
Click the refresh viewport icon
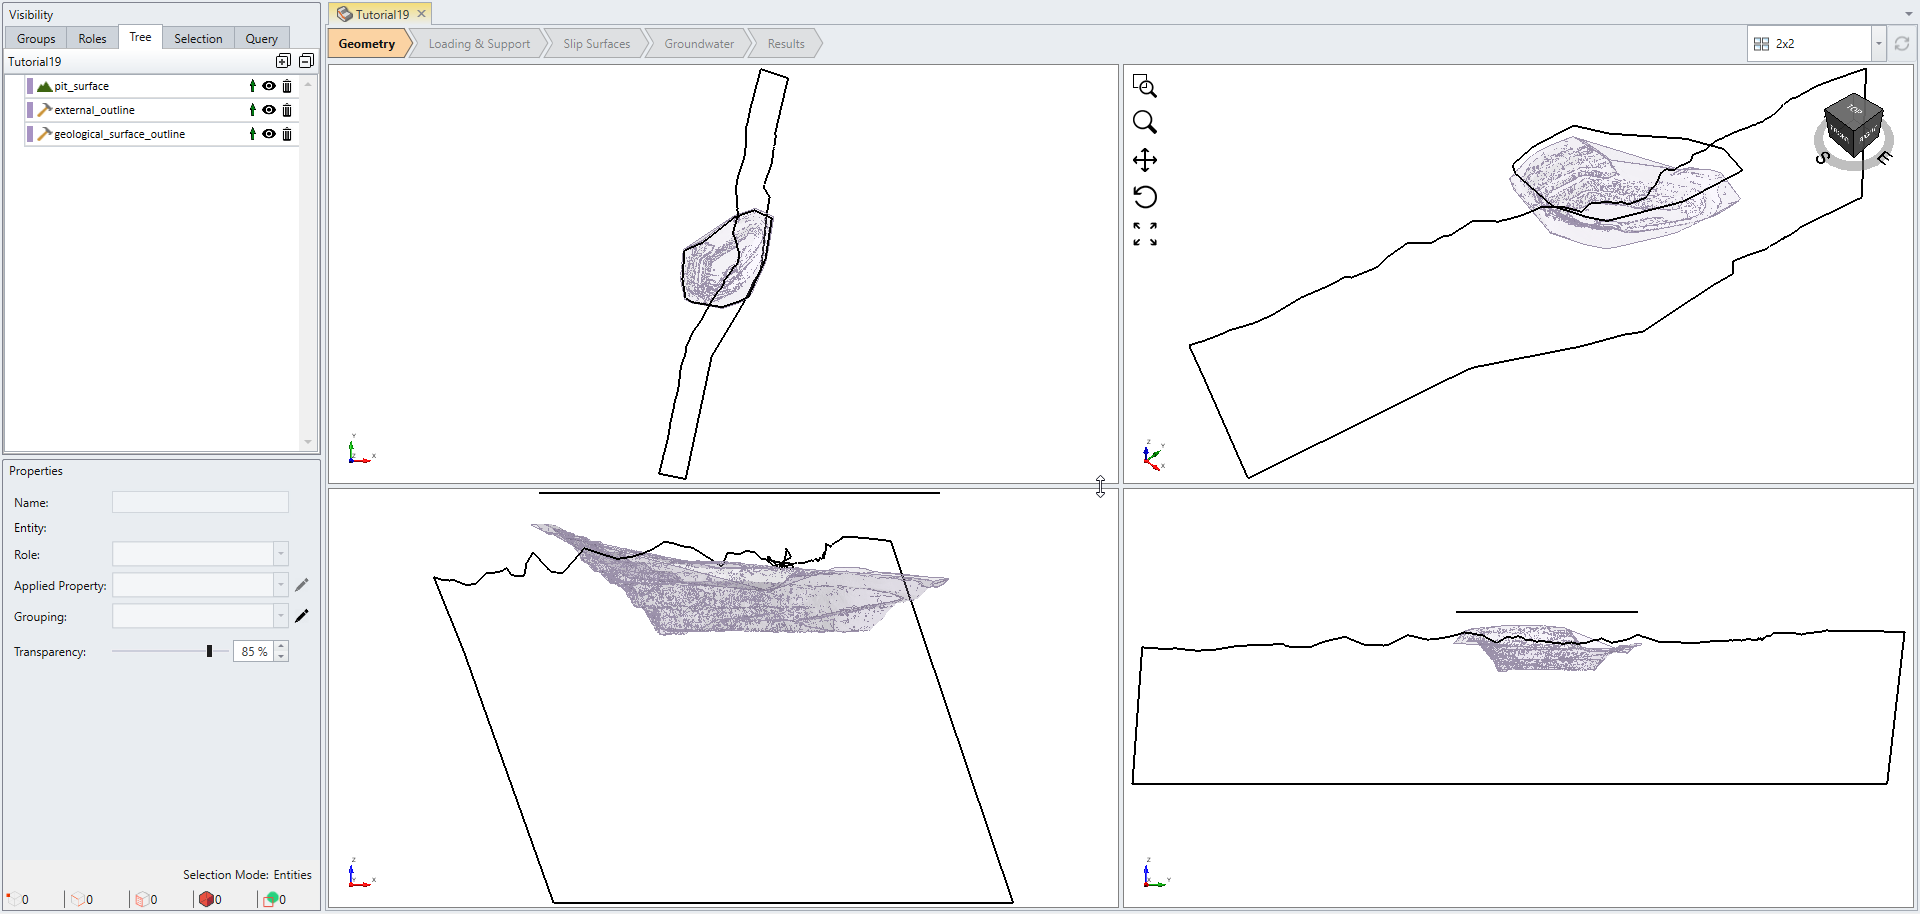tap(1901, 44)
